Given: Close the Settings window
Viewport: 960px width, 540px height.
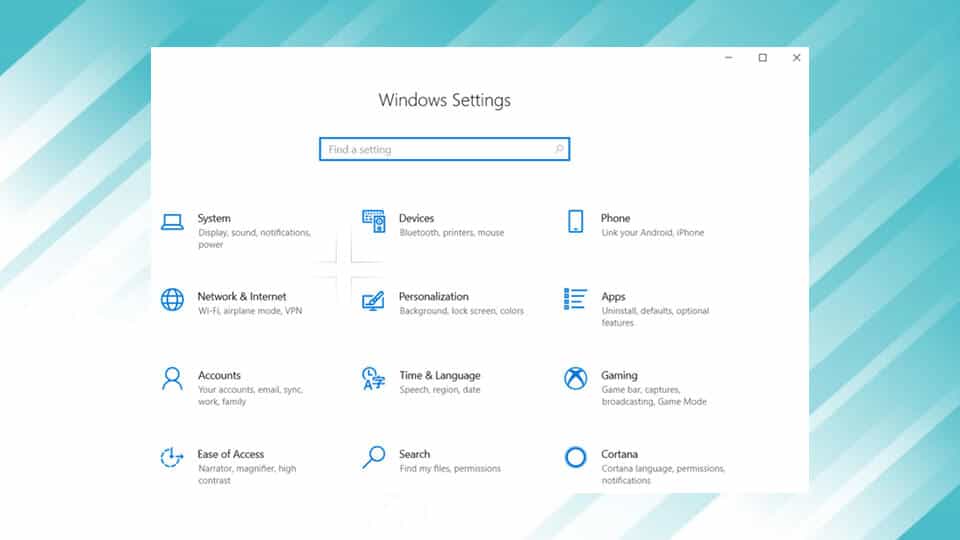Looking at the screenshot, I should pos(797,58).
